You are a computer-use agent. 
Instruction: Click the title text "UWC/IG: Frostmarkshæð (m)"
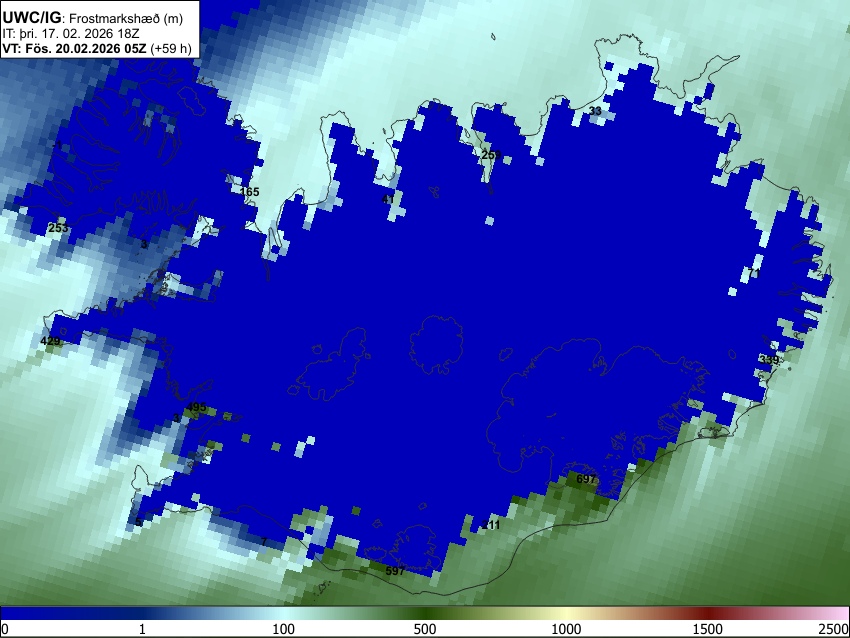click(x=92, y=18)
